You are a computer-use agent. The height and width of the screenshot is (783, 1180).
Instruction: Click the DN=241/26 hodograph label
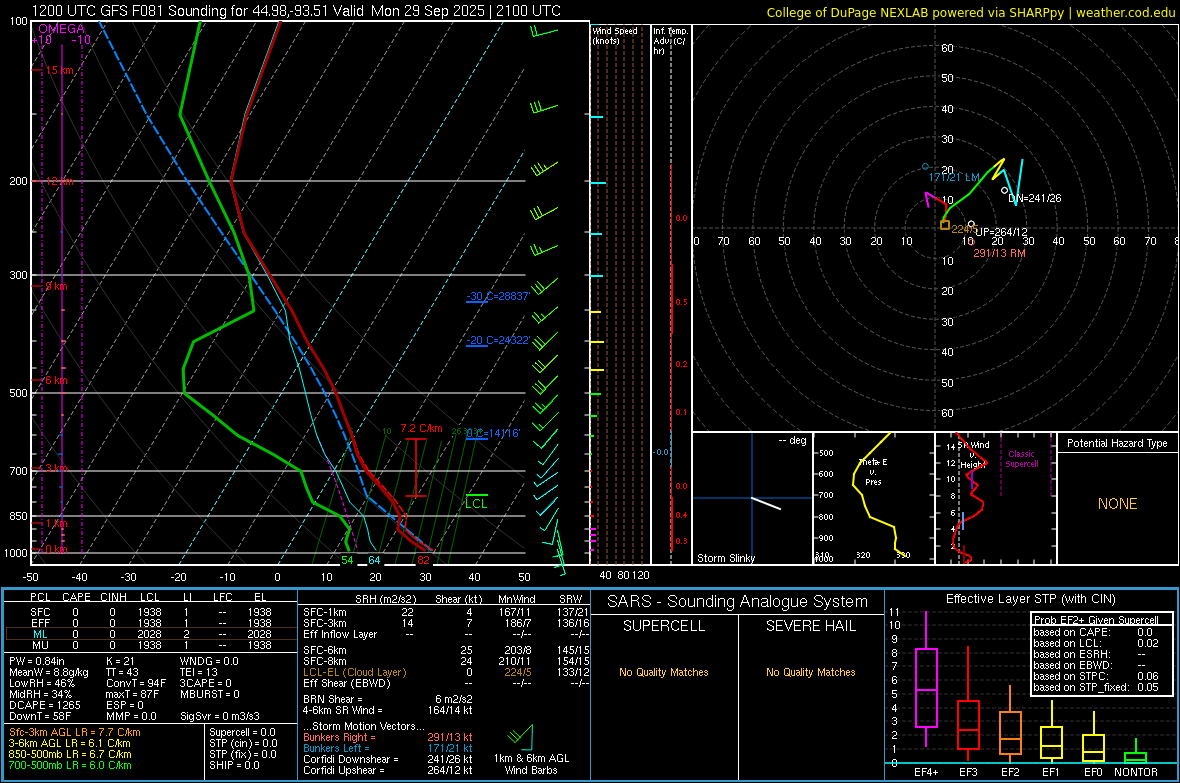point(1035,198)
